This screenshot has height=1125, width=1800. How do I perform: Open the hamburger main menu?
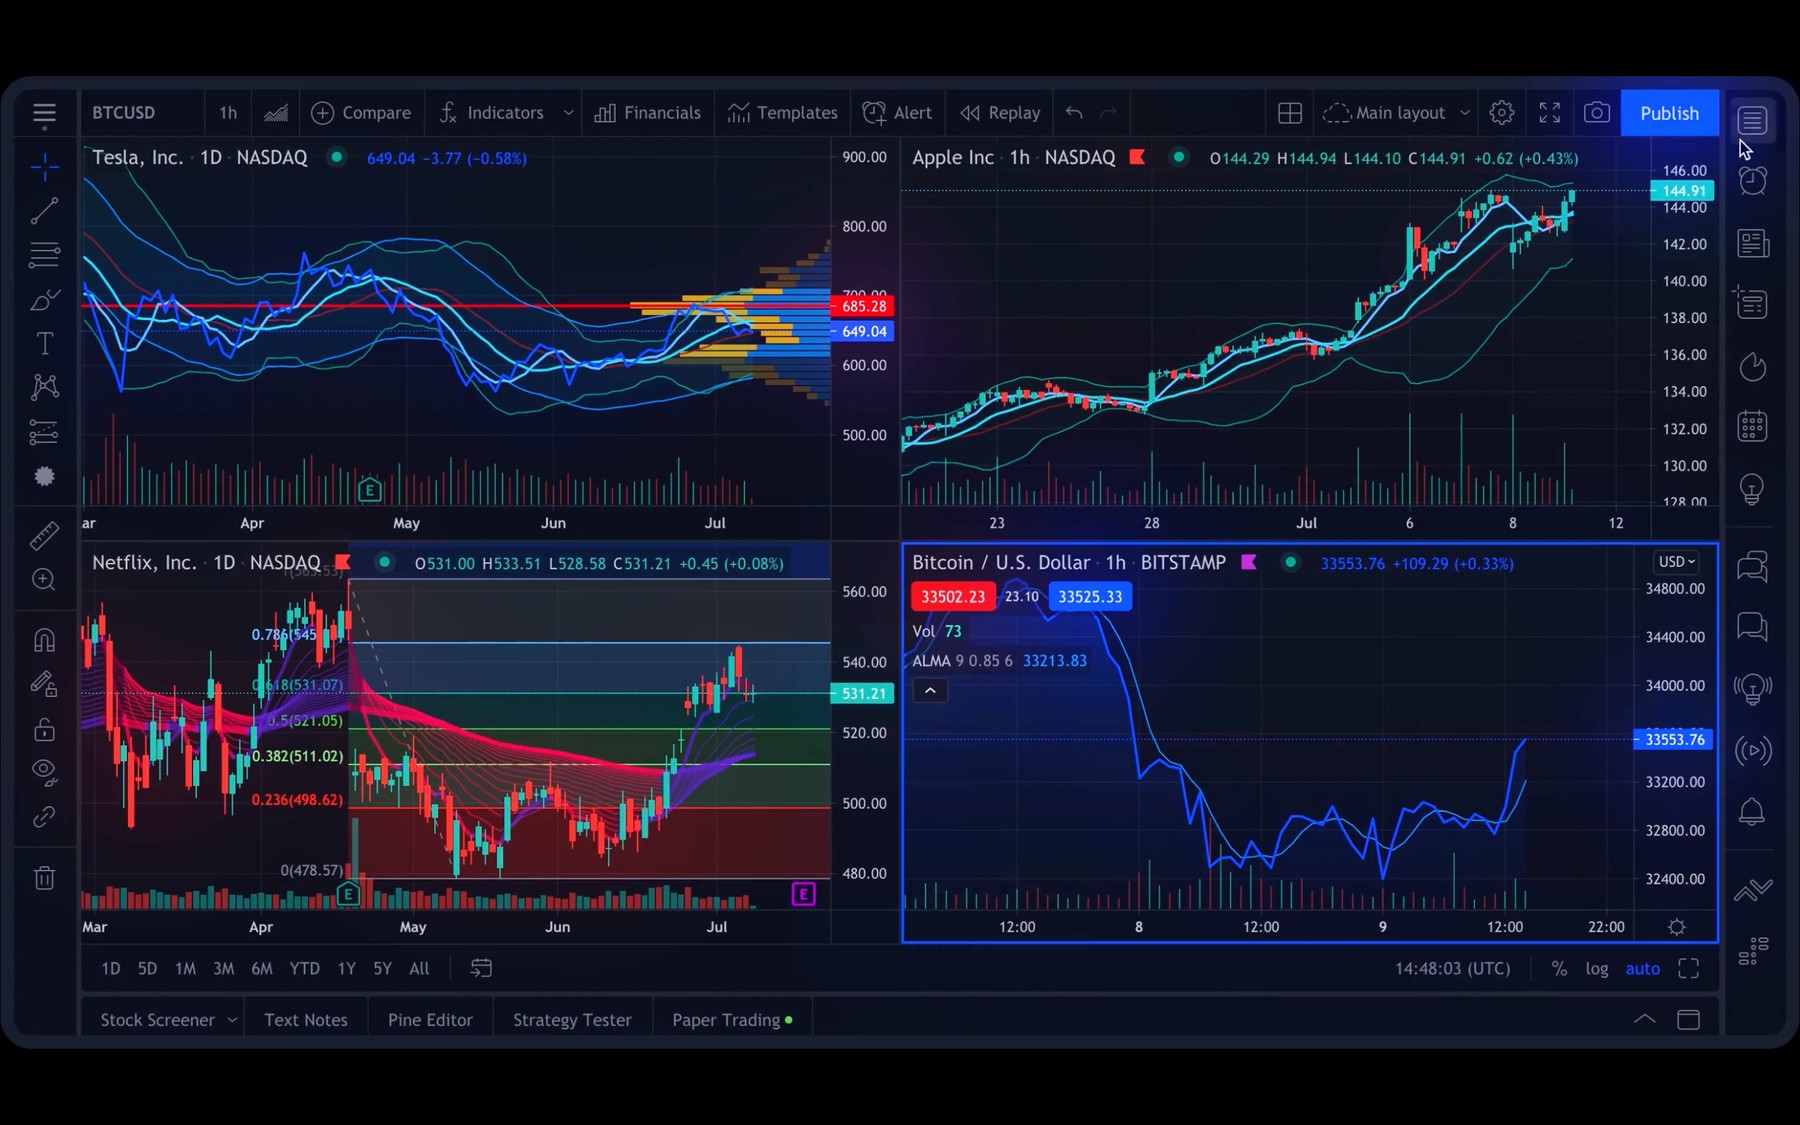tap(44, 114)
